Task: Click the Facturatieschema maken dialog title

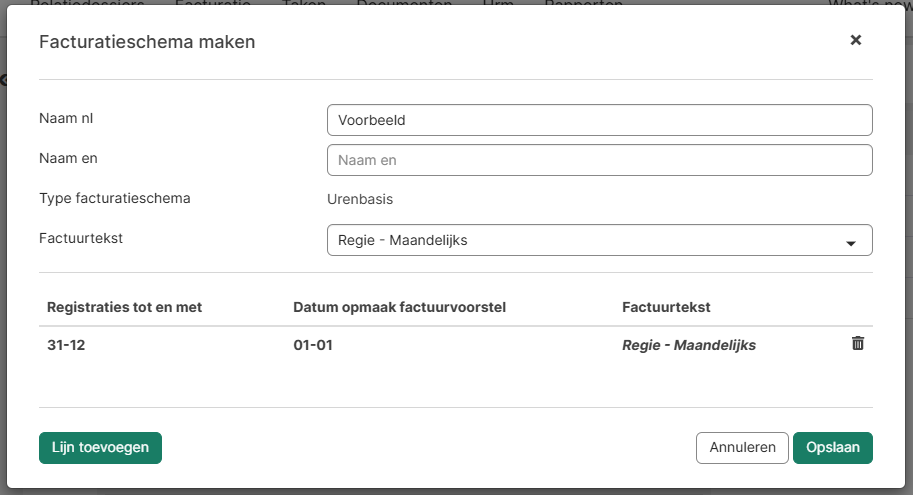Action: (x=147, y=42)
